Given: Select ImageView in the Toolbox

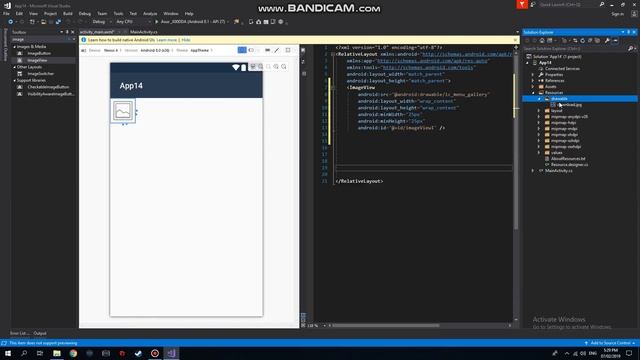Looking at the screenshot, I should (x=37, y=60).
